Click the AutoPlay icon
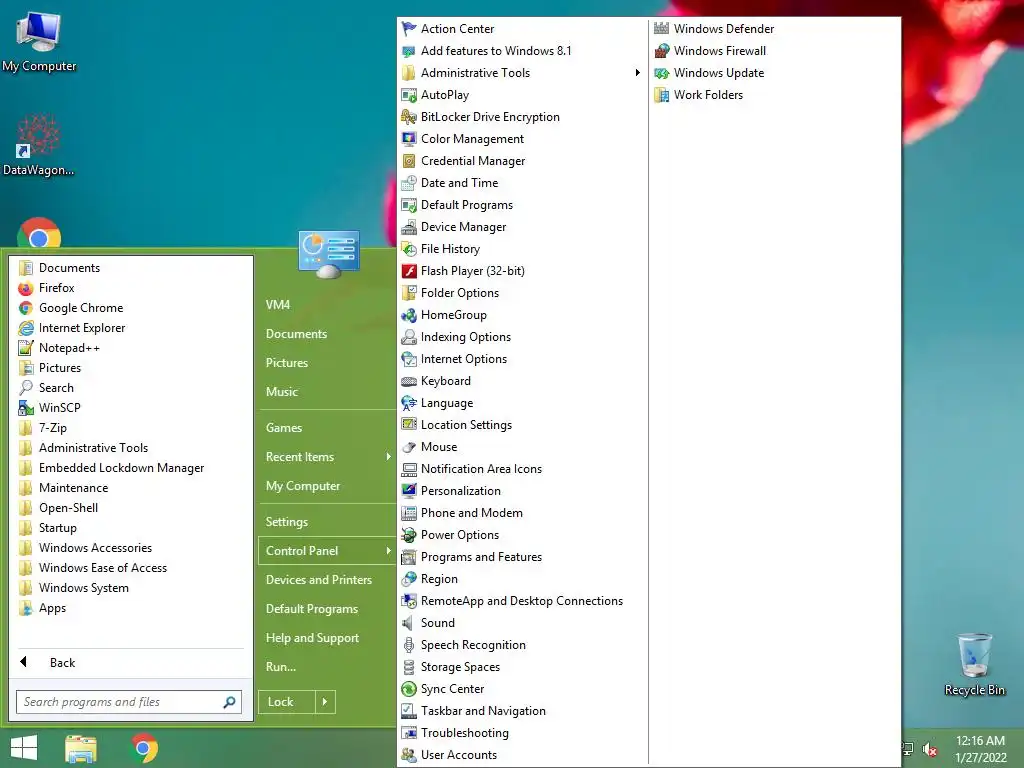This screenshot has height=768, width=1024. 409,95
